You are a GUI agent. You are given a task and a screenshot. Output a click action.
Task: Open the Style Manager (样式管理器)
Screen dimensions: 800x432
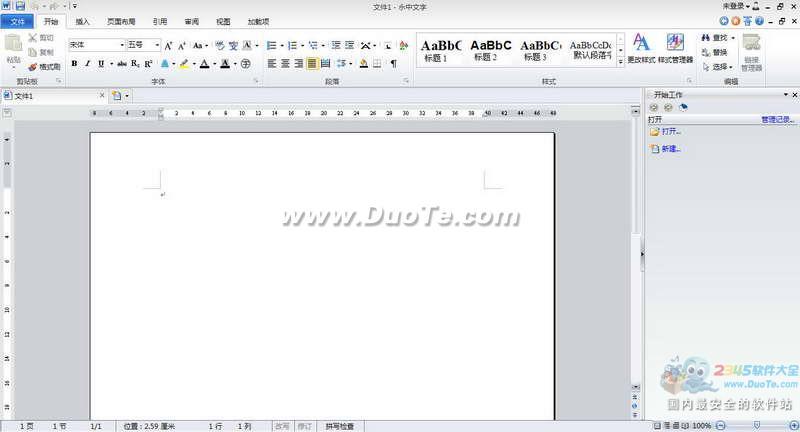point(675,48)
